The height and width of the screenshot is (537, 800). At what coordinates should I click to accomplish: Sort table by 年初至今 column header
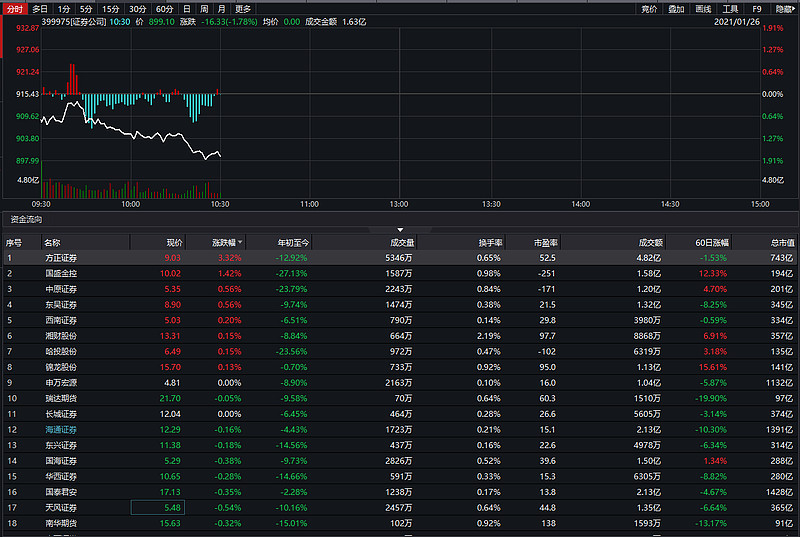click(294, 242)
